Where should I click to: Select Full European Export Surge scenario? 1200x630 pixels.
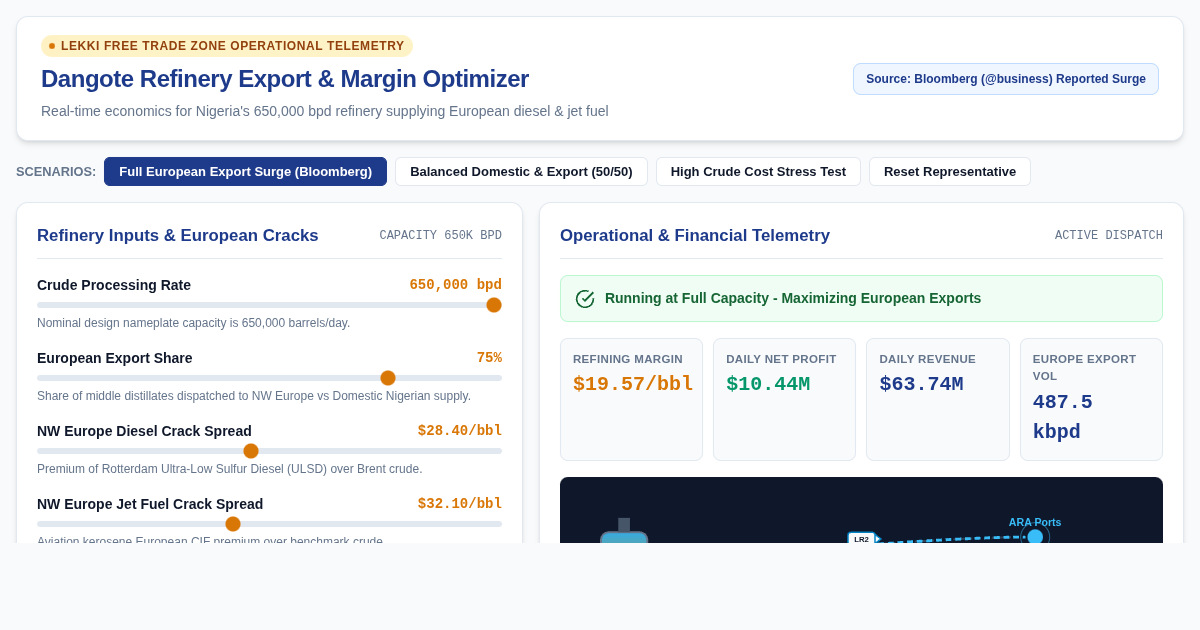tap(245, 171)
